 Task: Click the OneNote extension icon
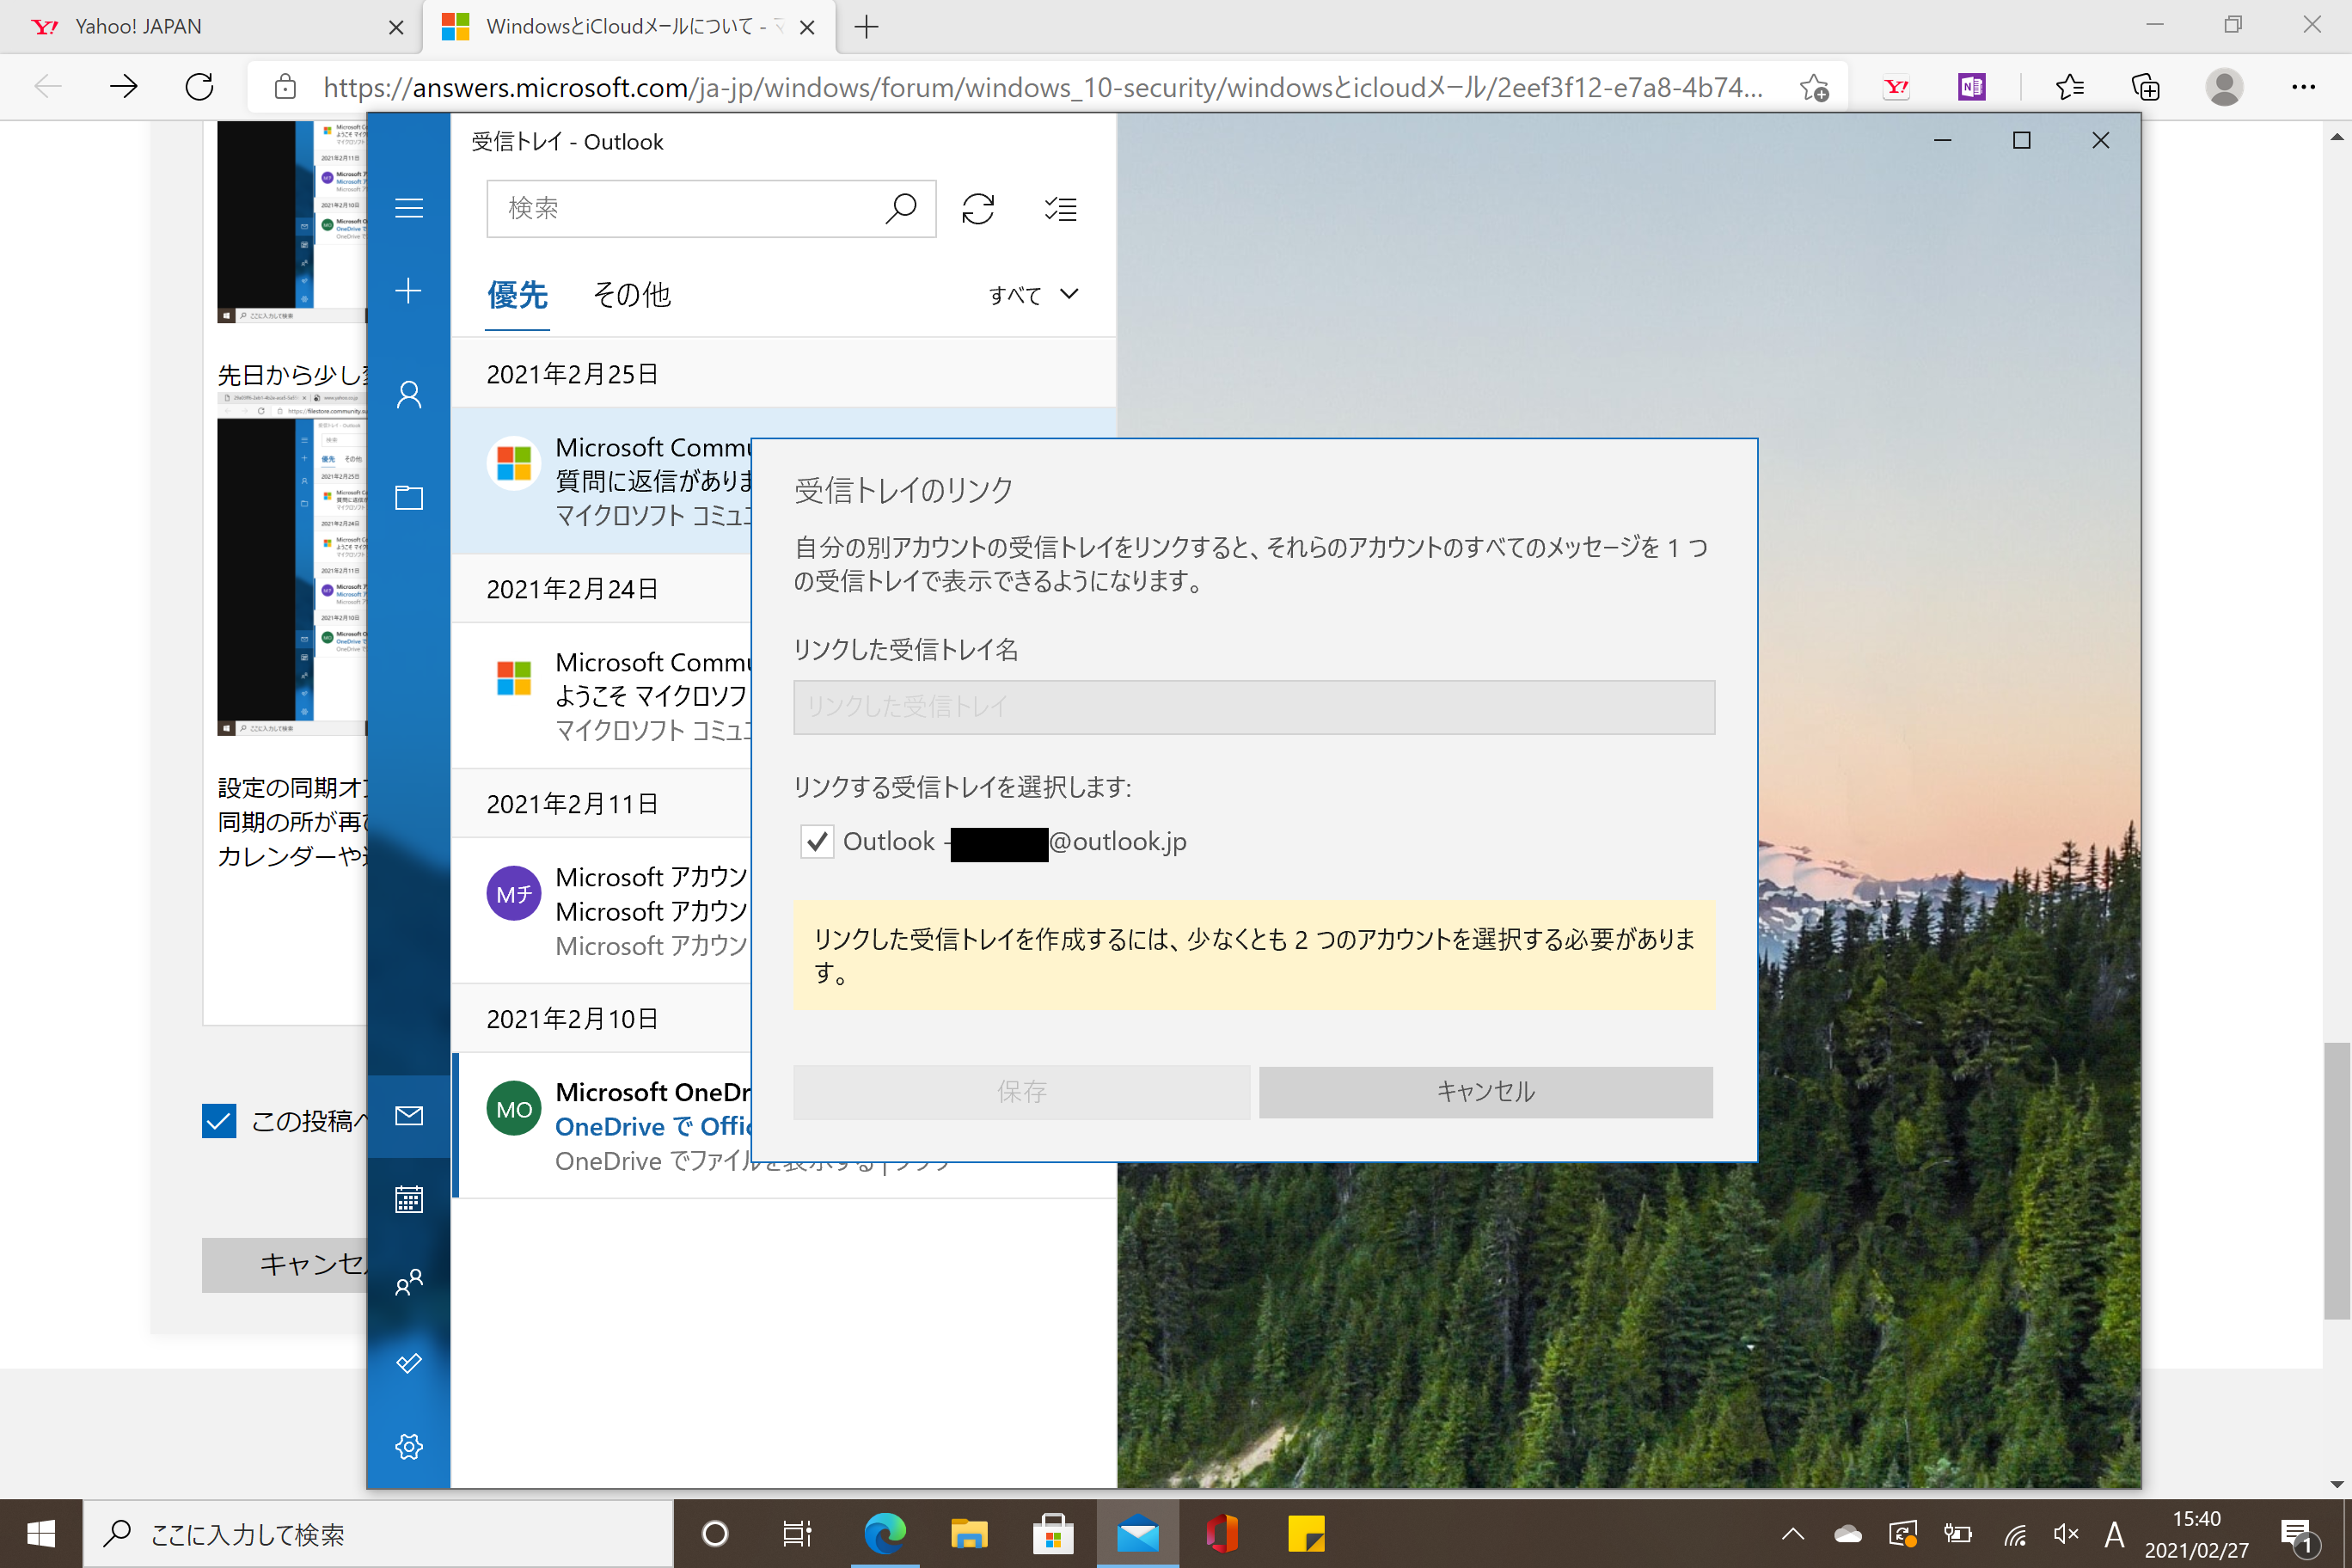1971,88
